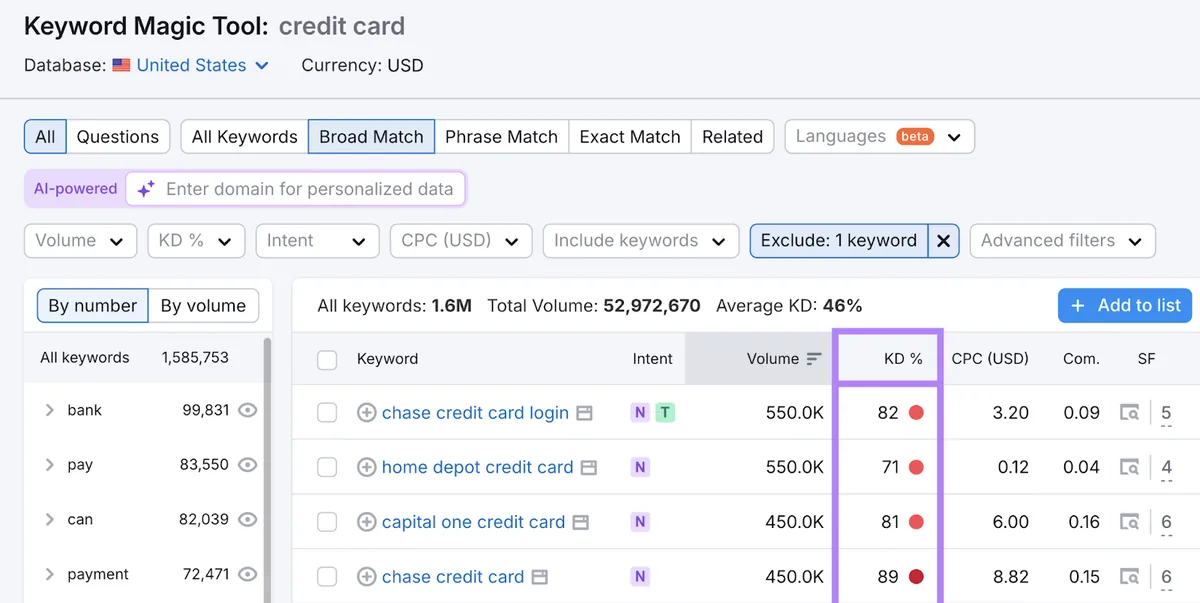Click the Volume sort icon in table header

[814, 359]
